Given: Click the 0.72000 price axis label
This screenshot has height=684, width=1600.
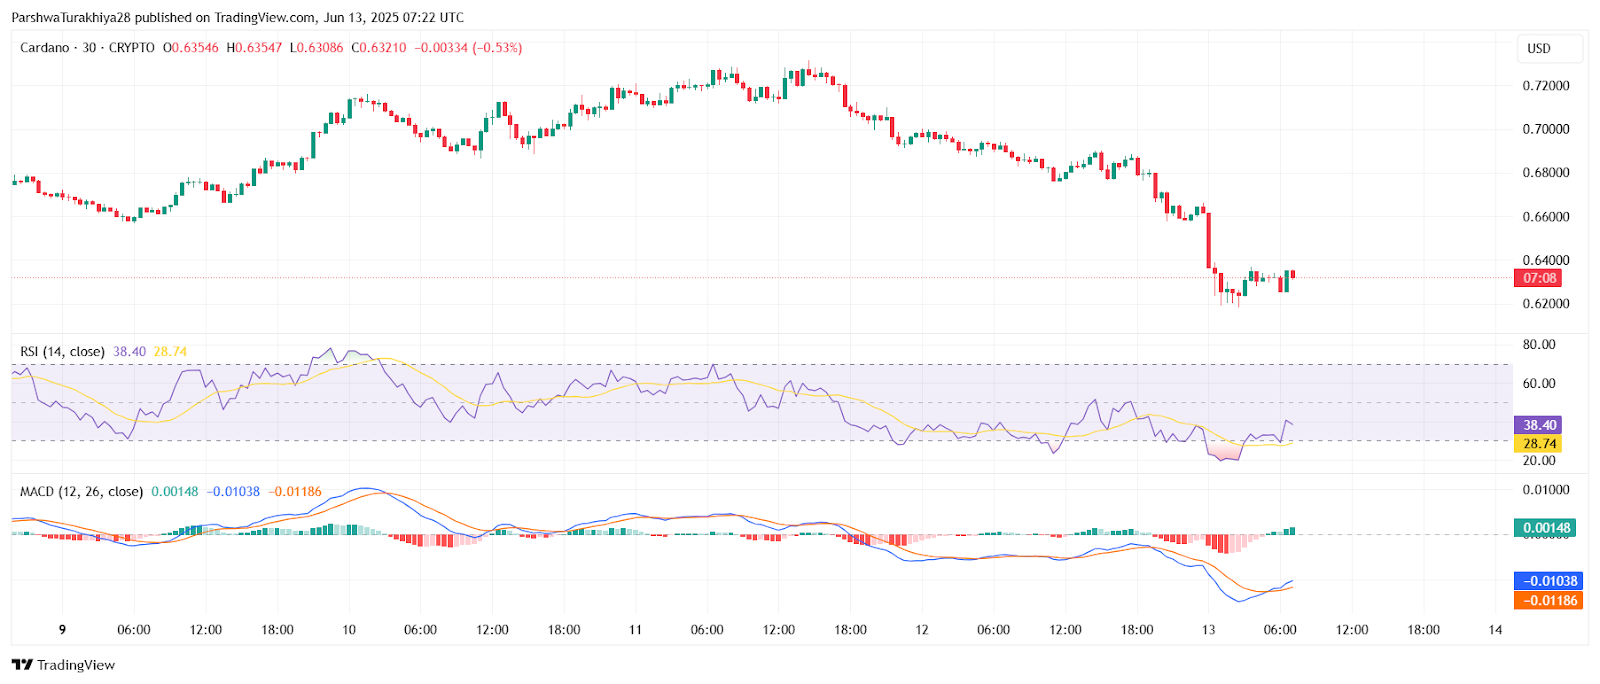Looking at the screenshot, I should [1545, 86].
